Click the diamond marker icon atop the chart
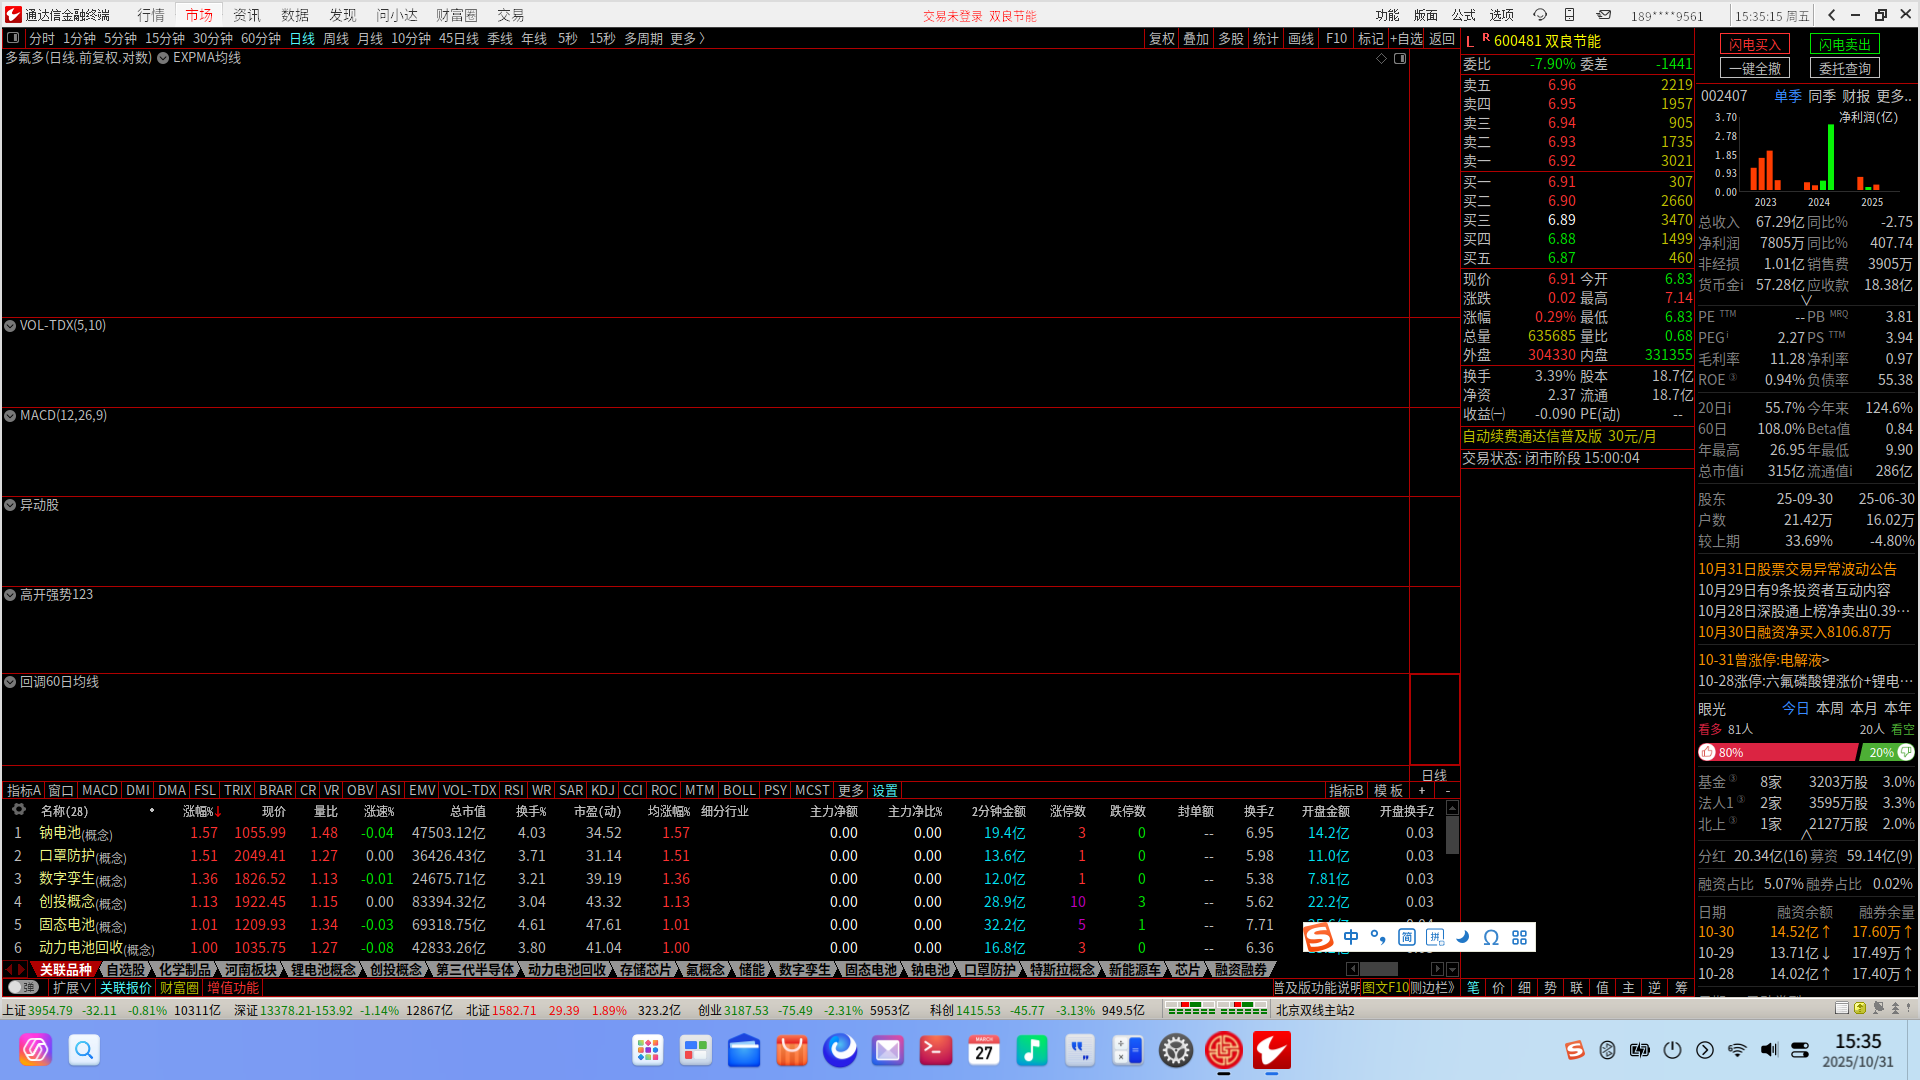1920x1080 pixels. pyautogui.click(x=1382, y=58)
